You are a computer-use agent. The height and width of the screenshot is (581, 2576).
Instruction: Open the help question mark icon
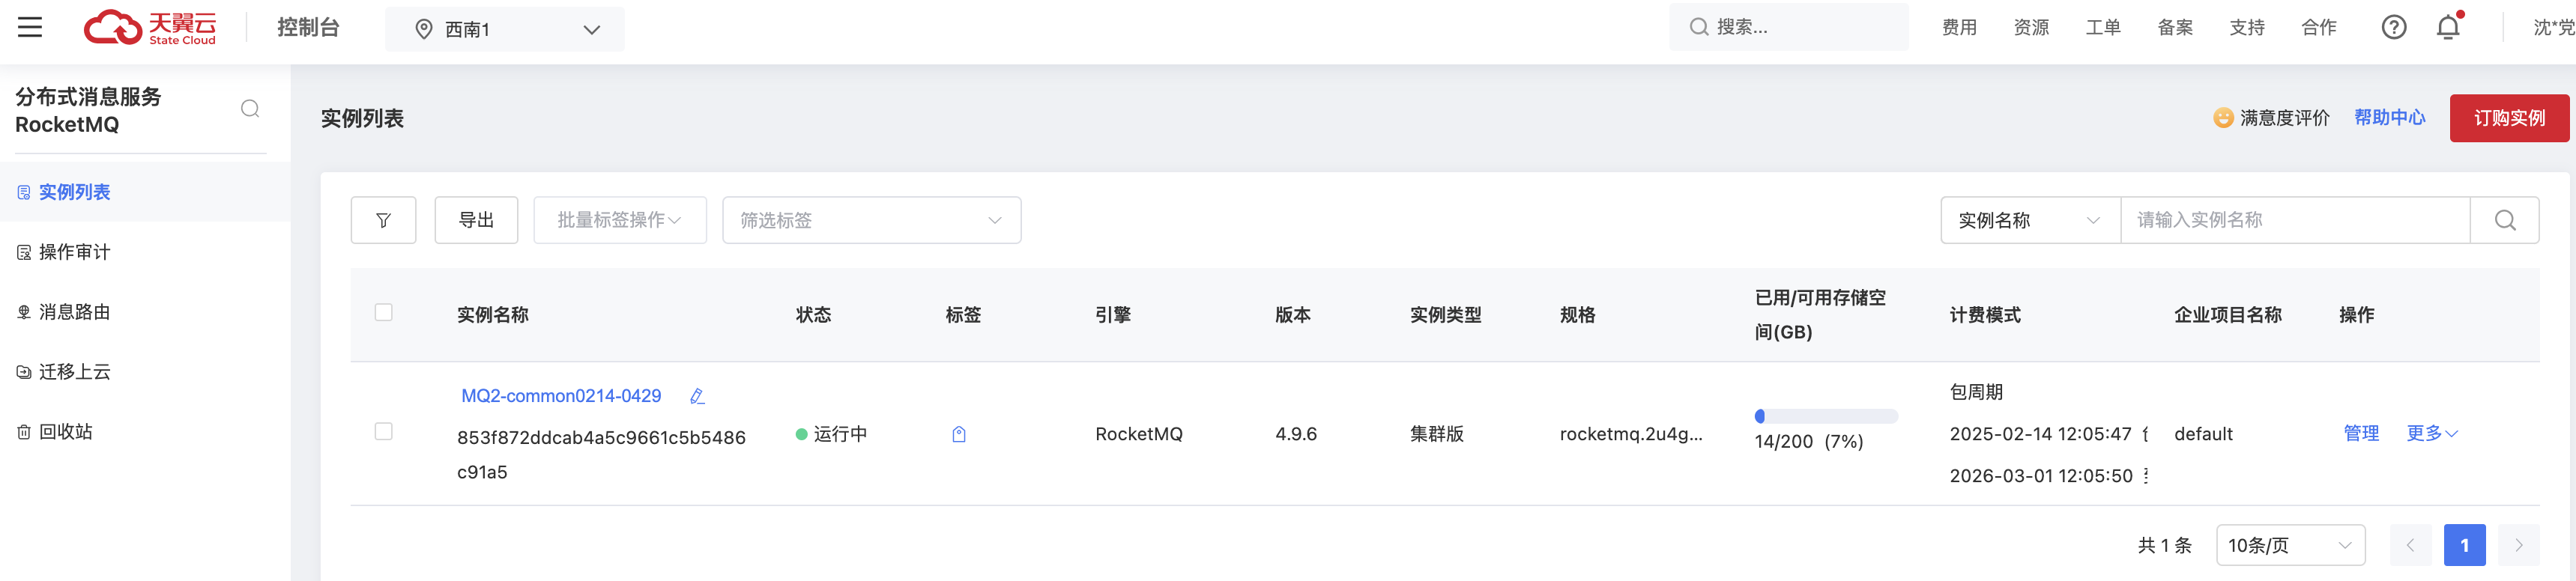[x=2393, y=27]
